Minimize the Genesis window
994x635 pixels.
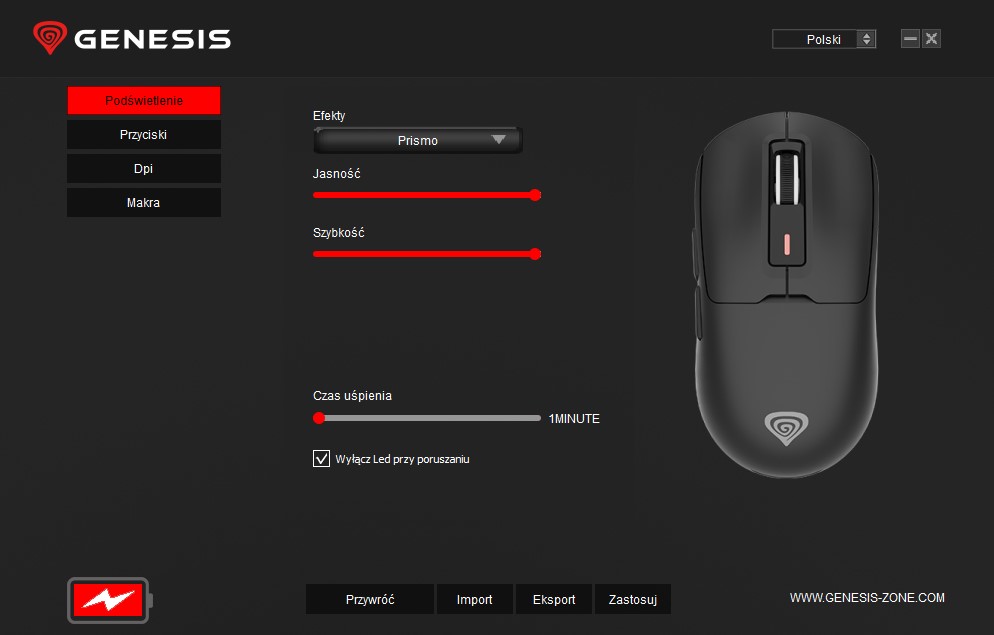[910, 39]
